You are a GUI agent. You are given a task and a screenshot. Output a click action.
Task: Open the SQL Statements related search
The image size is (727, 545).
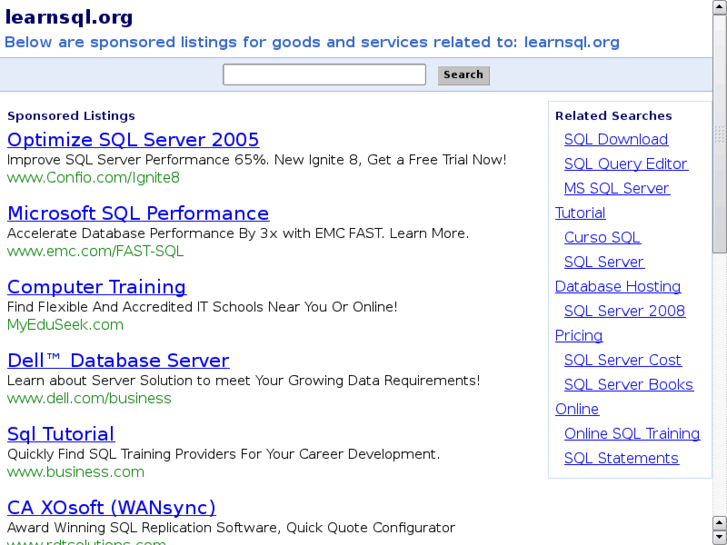pos(621,459)
